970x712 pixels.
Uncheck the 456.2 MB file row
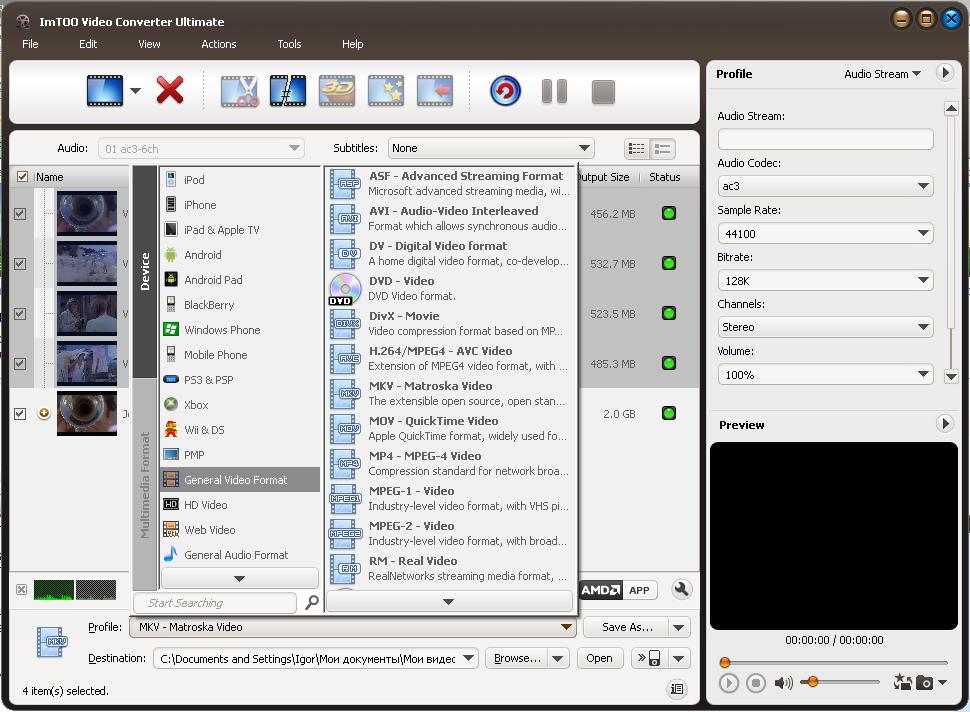20,214
